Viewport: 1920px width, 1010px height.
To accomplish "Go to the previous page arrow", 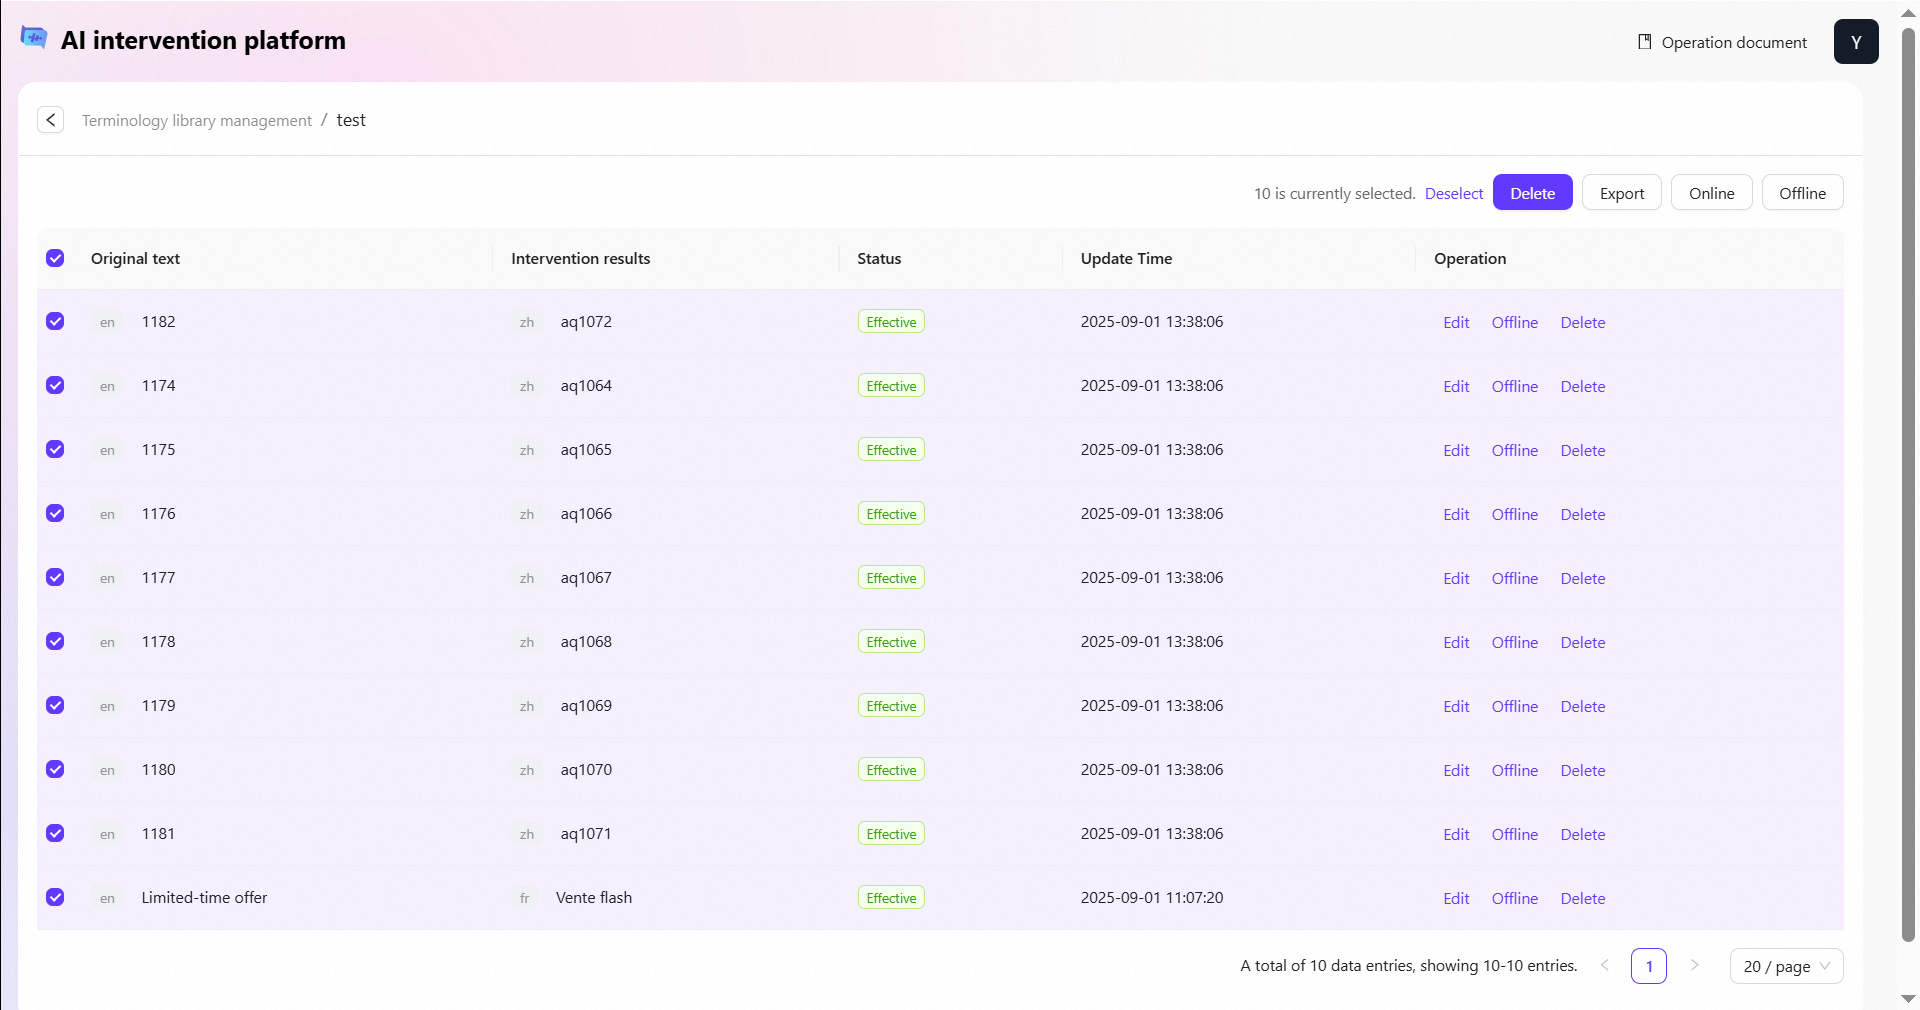I will (1604, 965).
